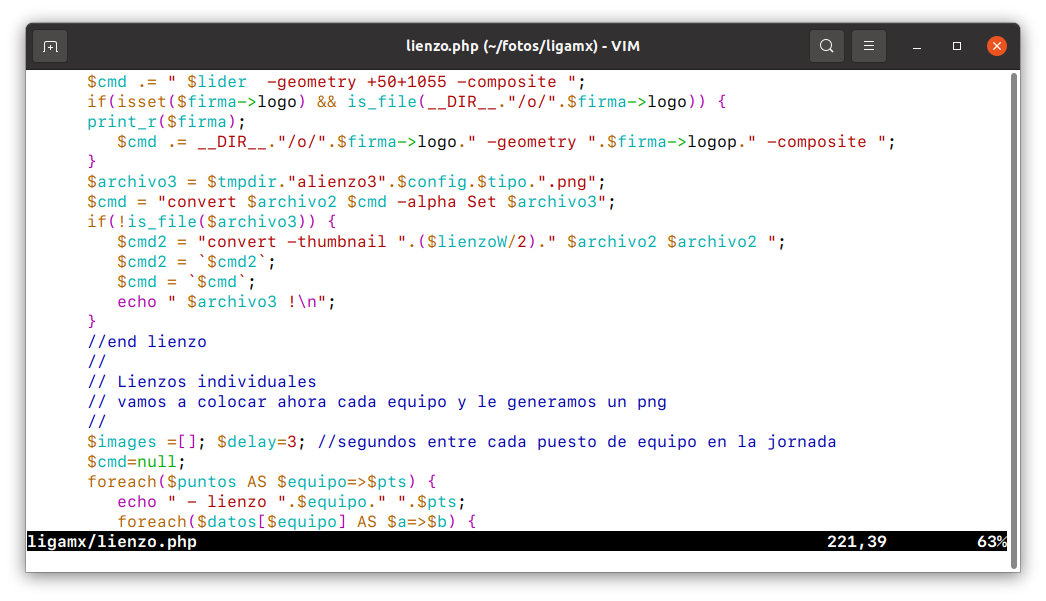Open a new terminal tab icon

click(x=50, y=47)
